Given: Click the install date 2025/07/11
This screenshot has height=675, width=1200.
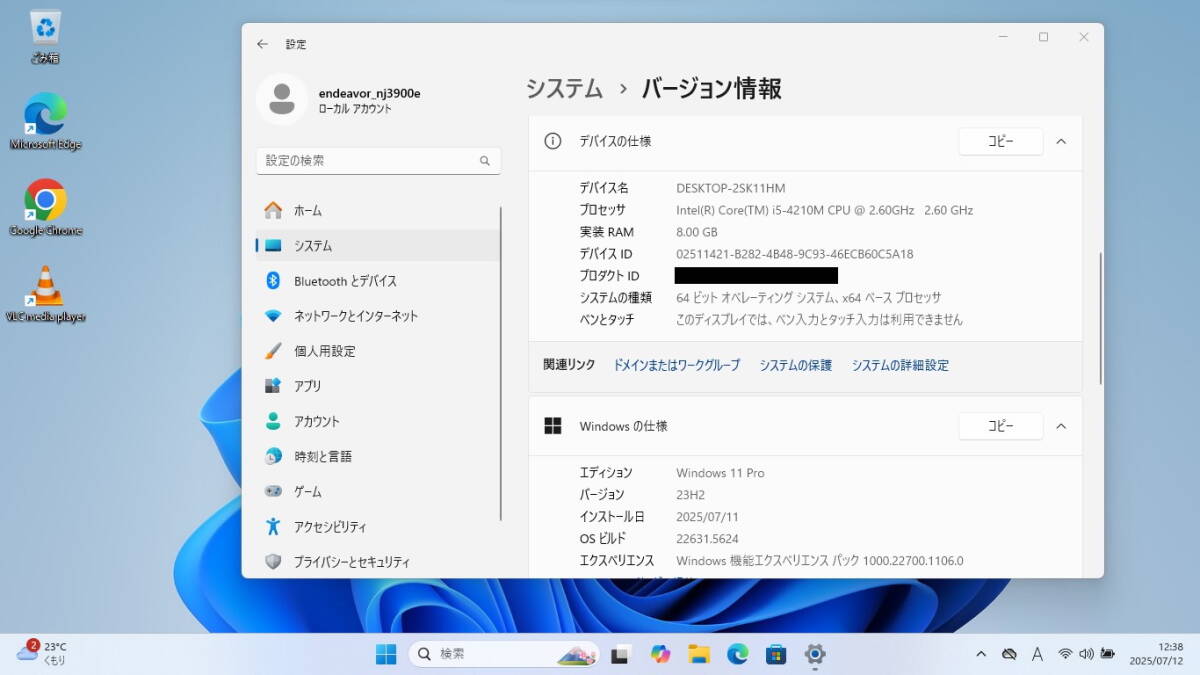Looking at the screenshot, I should 707,517.
